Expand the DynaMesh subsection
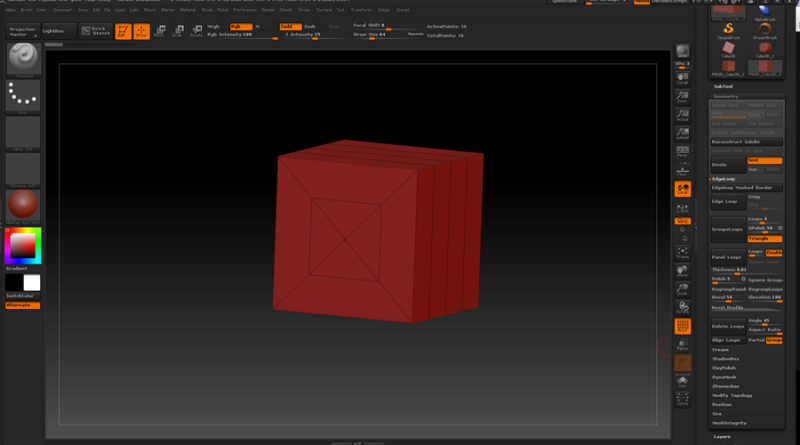The width and height of the screenshot is (800, 445). pos(724,377)
